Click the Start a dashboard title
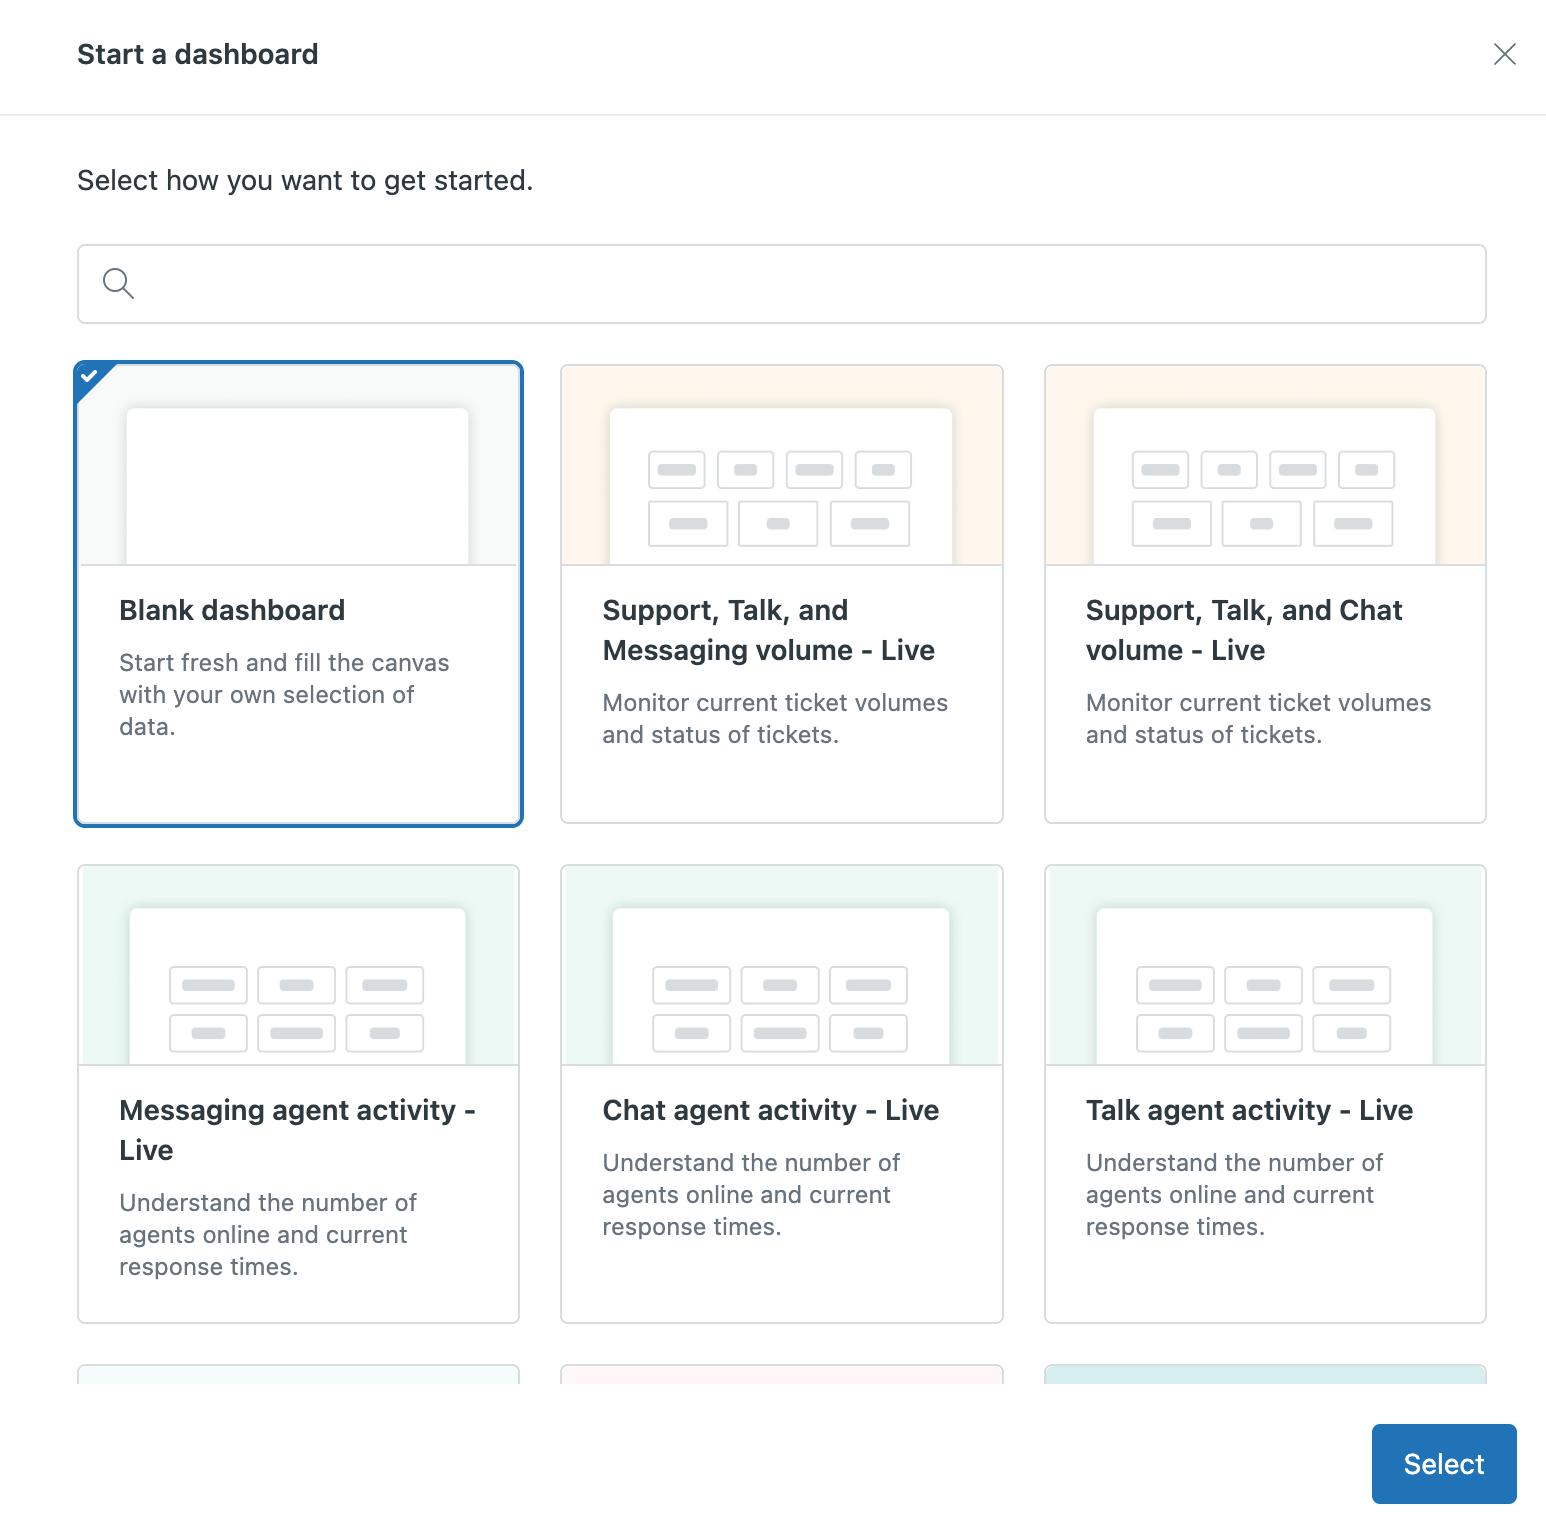The width and height of the screenshot is (1546, 1522). (197, 54)
